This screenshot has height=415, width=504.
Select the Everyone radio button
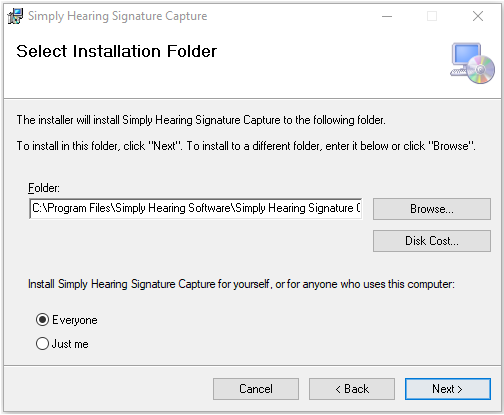coord(42,320)
